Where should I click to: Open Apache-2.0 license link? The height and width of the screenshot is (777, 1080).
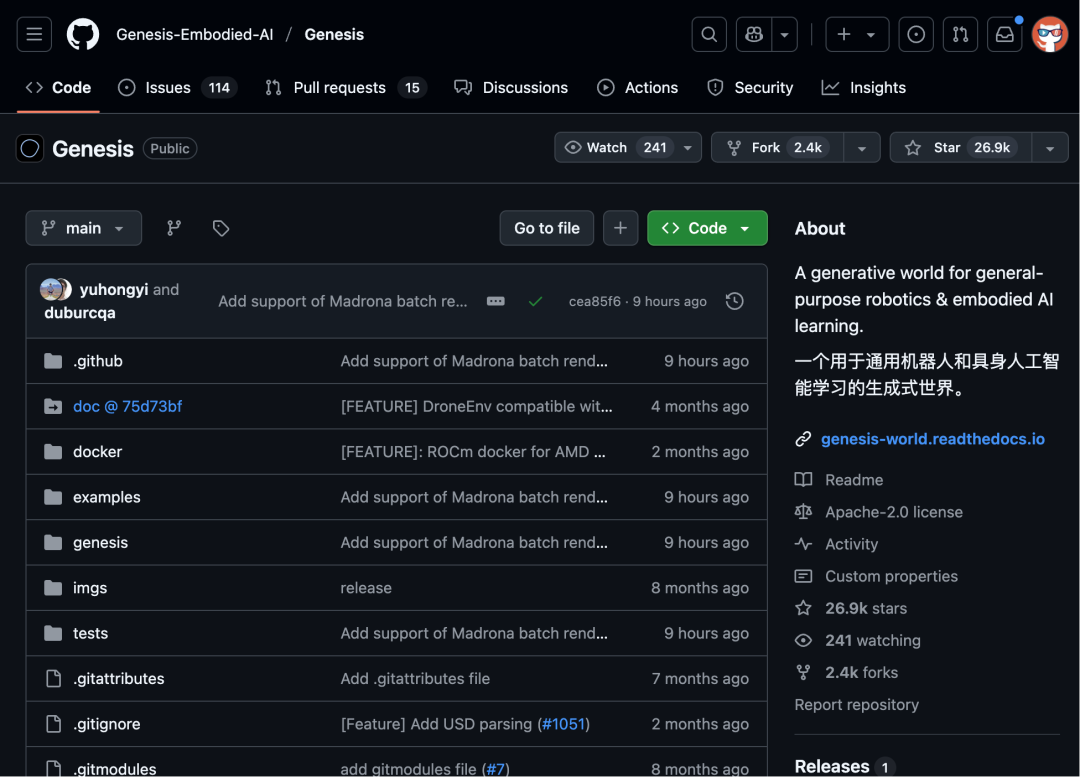tap(894, 512)
